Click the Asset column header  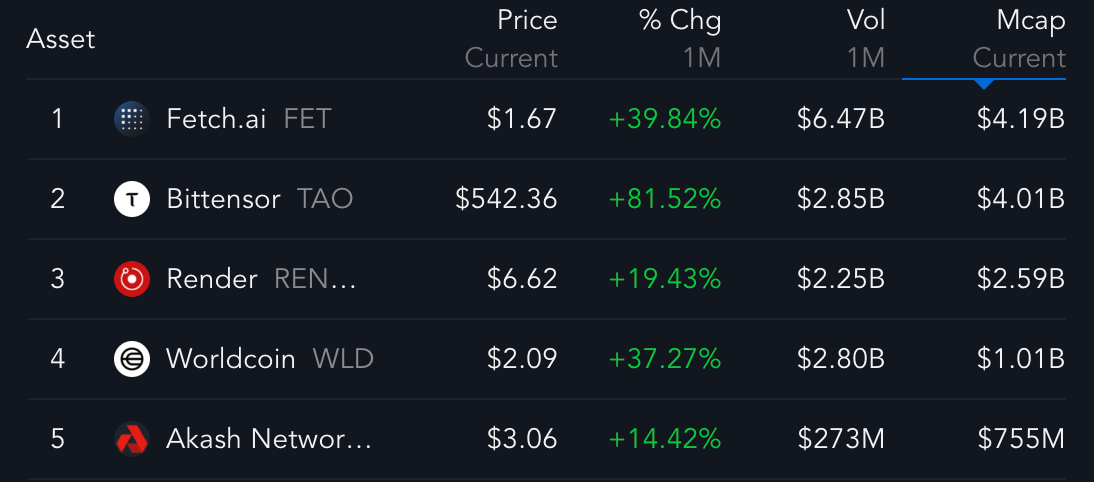[60, 39]
